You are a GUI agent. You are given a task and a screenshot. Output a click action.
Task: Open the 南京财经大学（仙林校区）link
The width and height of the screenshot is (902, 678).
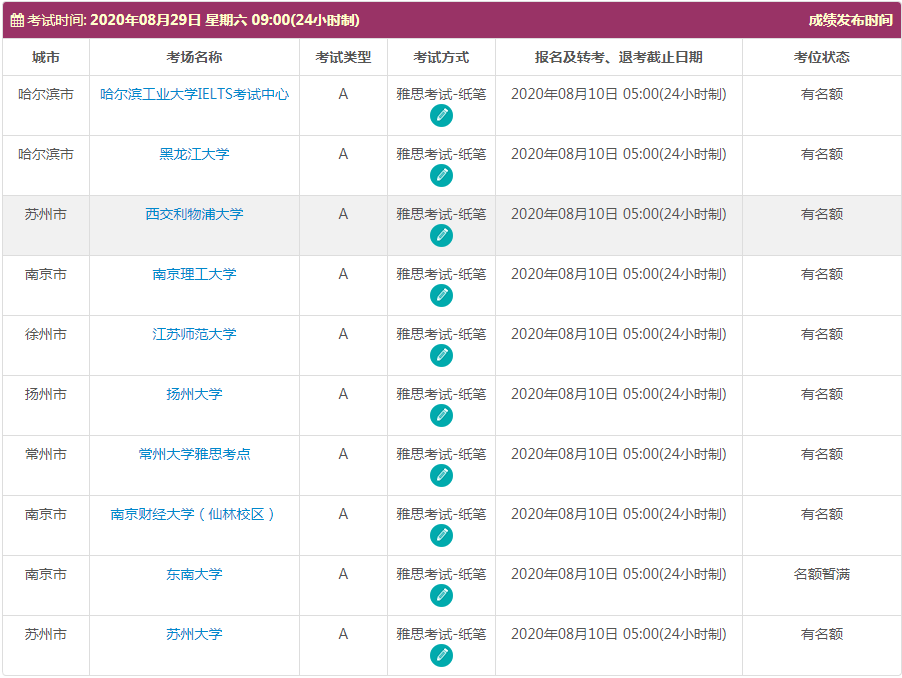point(193,514)
